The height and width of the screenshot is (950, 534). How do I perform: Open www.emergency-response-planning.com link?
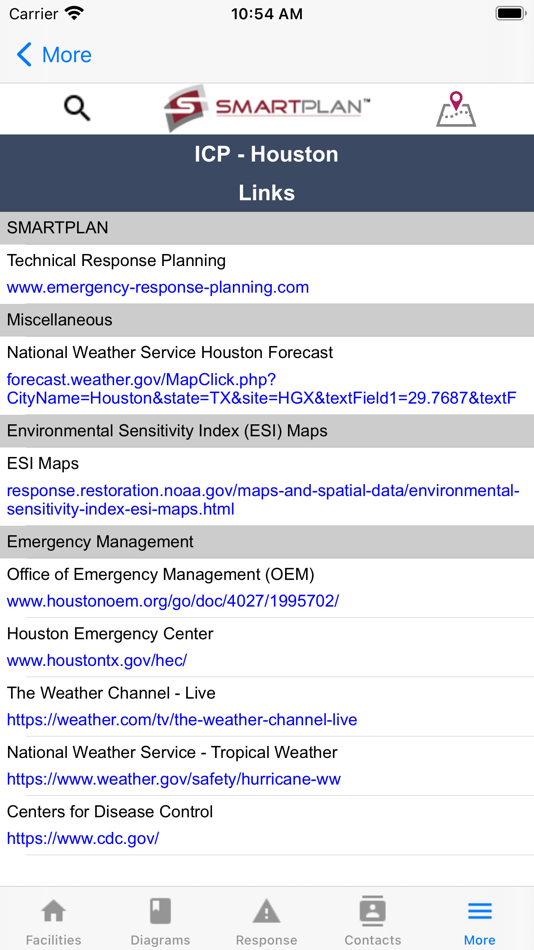pos(158,287)
